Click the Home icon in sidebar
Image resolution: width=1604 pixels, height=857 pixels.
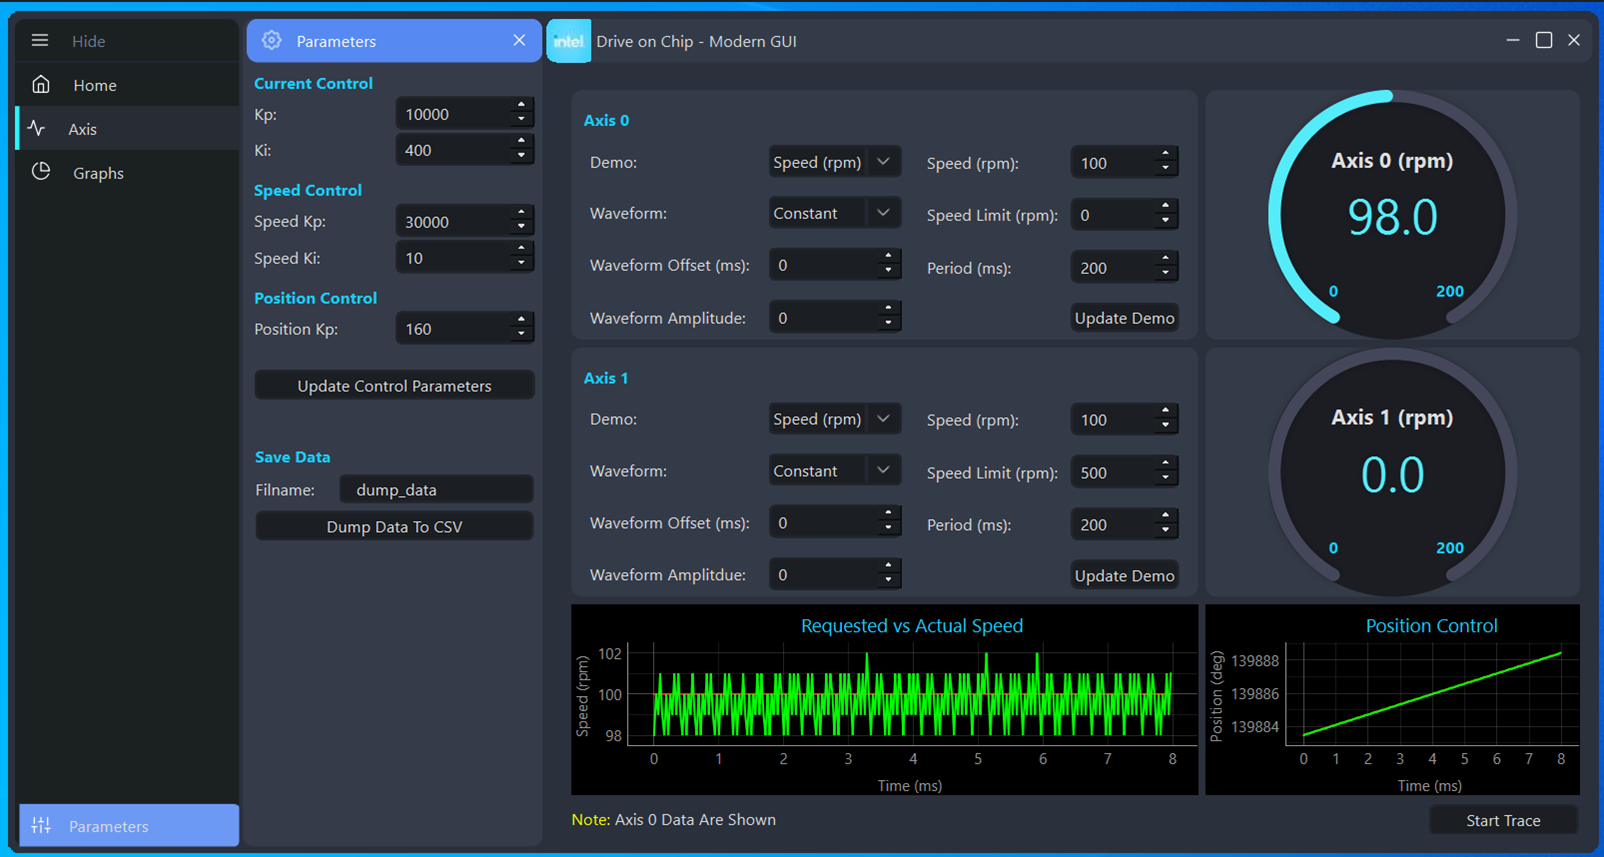click(x=41, y=85)
